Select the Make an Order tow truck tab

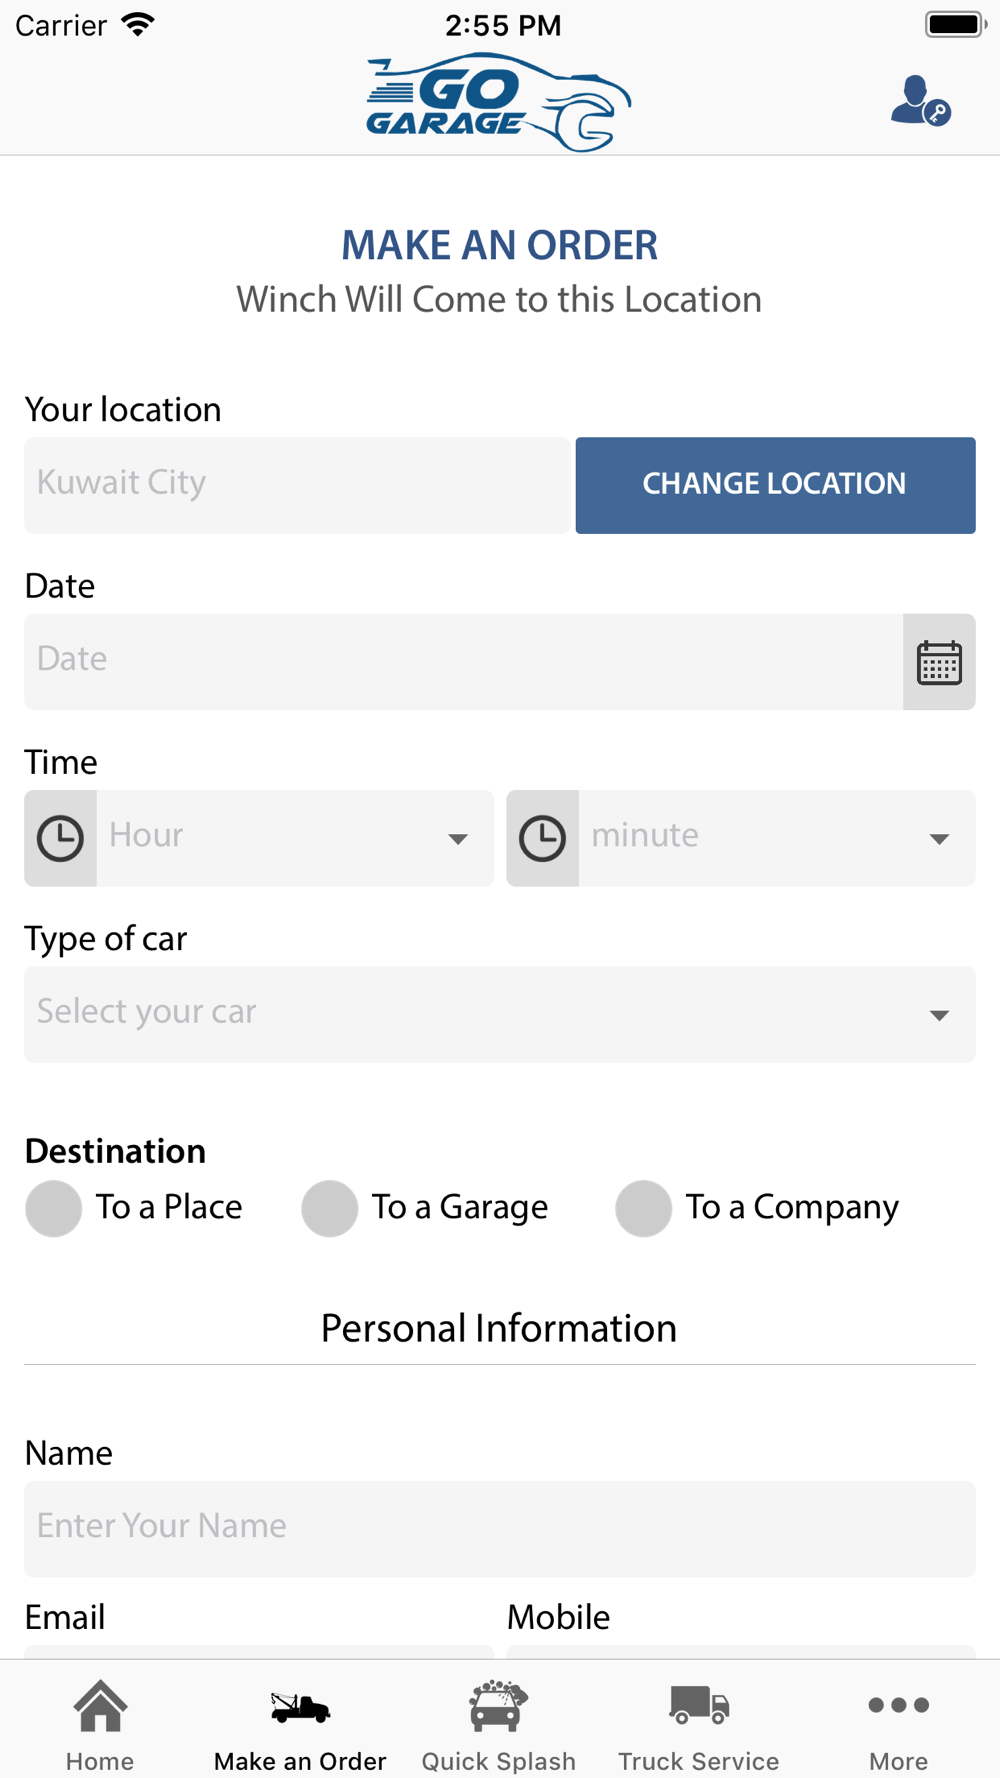(x=300, y=1722)
